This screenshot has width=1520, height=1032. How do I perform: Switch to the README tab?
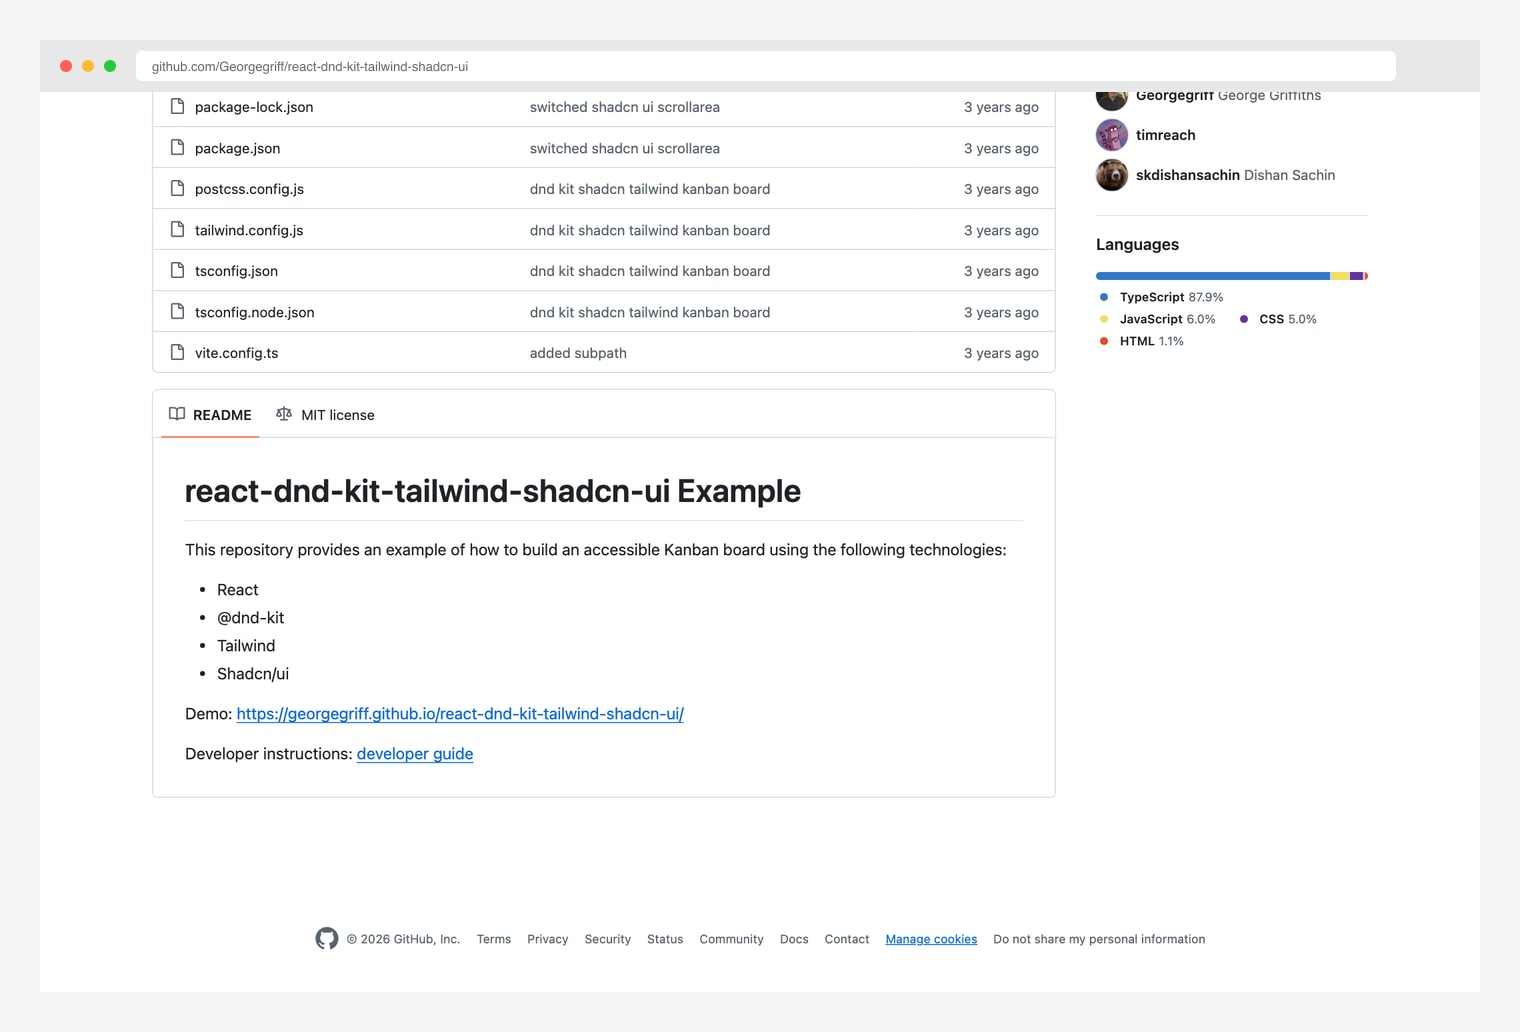coord(210,415)
